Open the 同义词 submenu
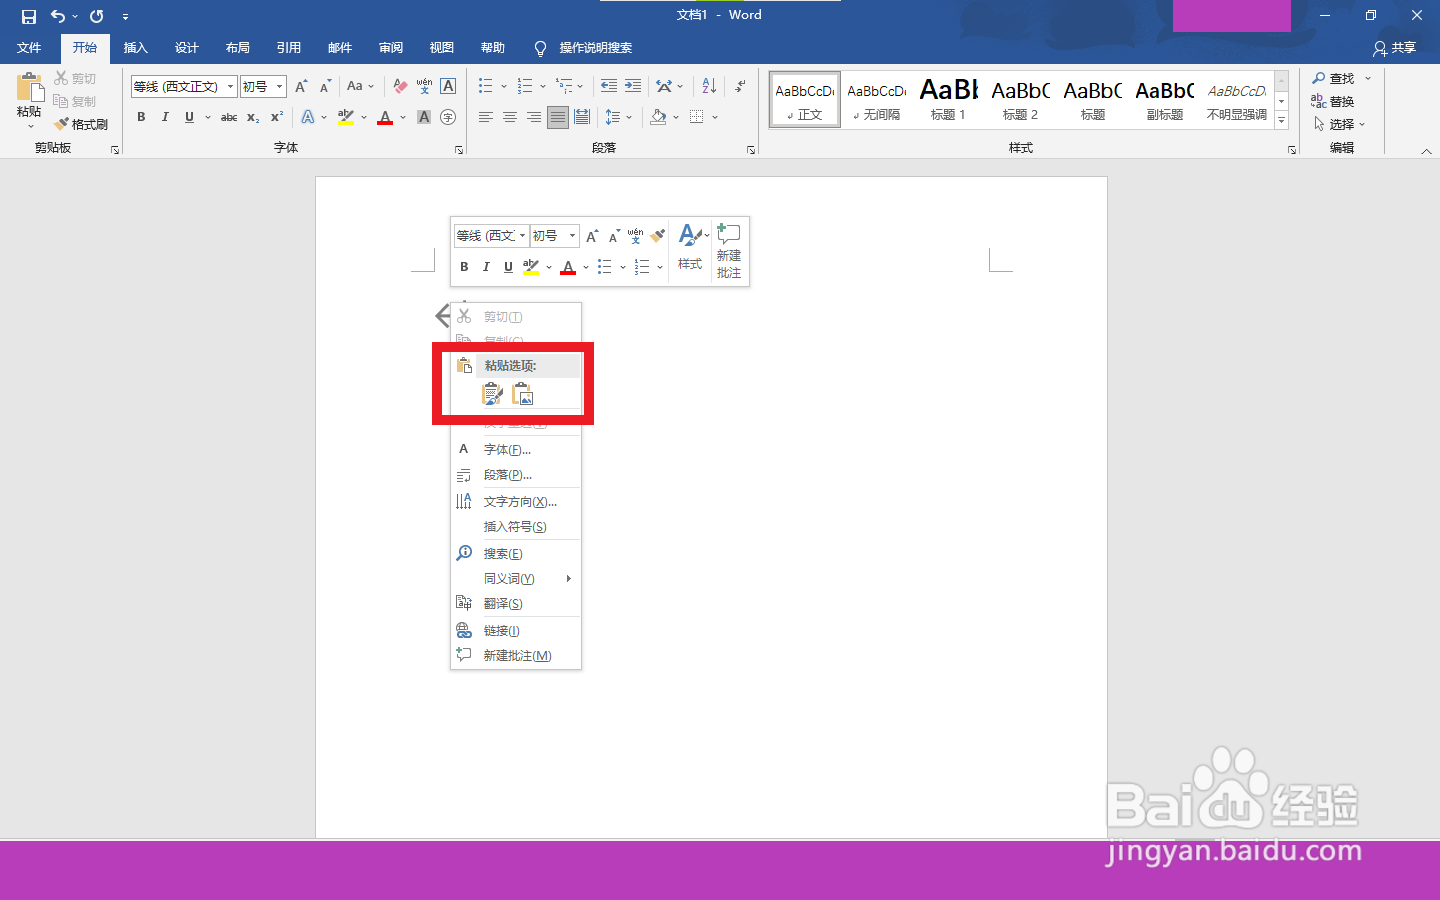 516,579
